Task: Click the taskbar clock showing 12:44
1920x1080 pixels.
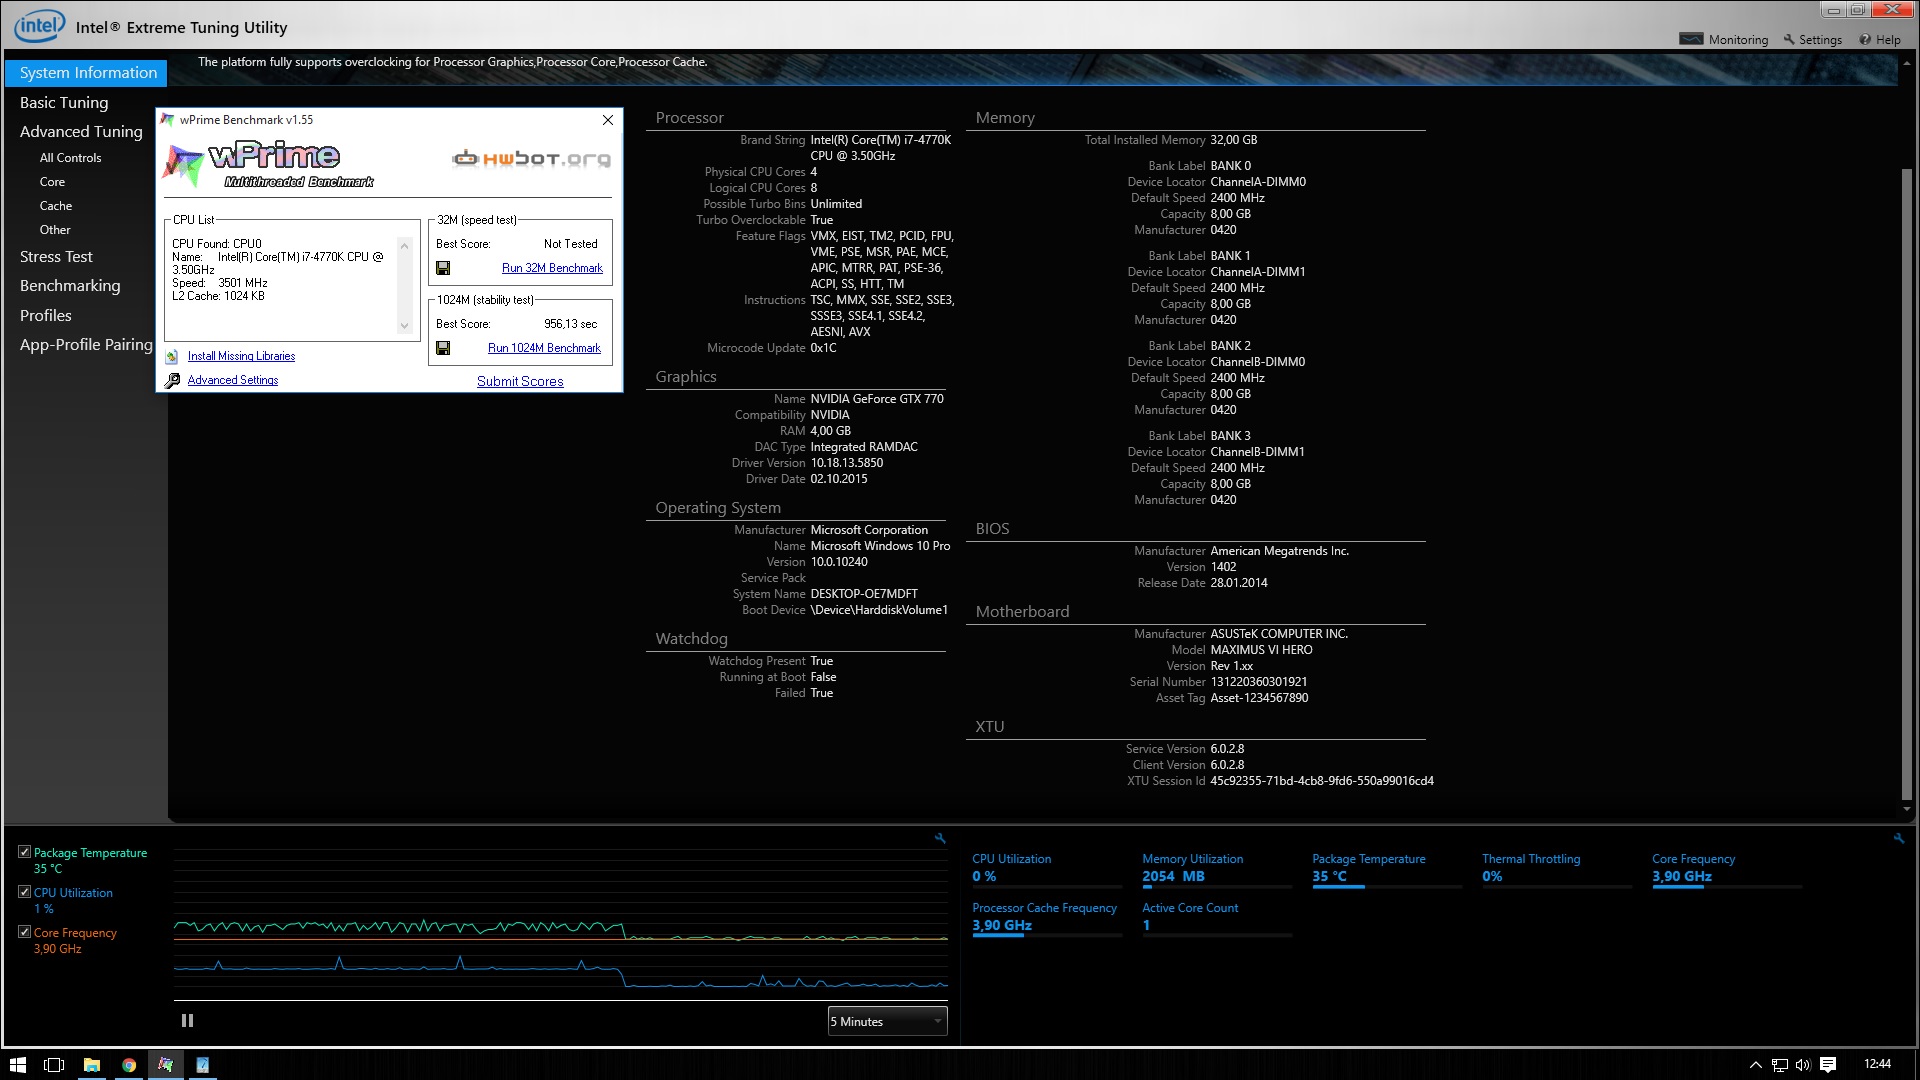Action: point(1877,1064)
